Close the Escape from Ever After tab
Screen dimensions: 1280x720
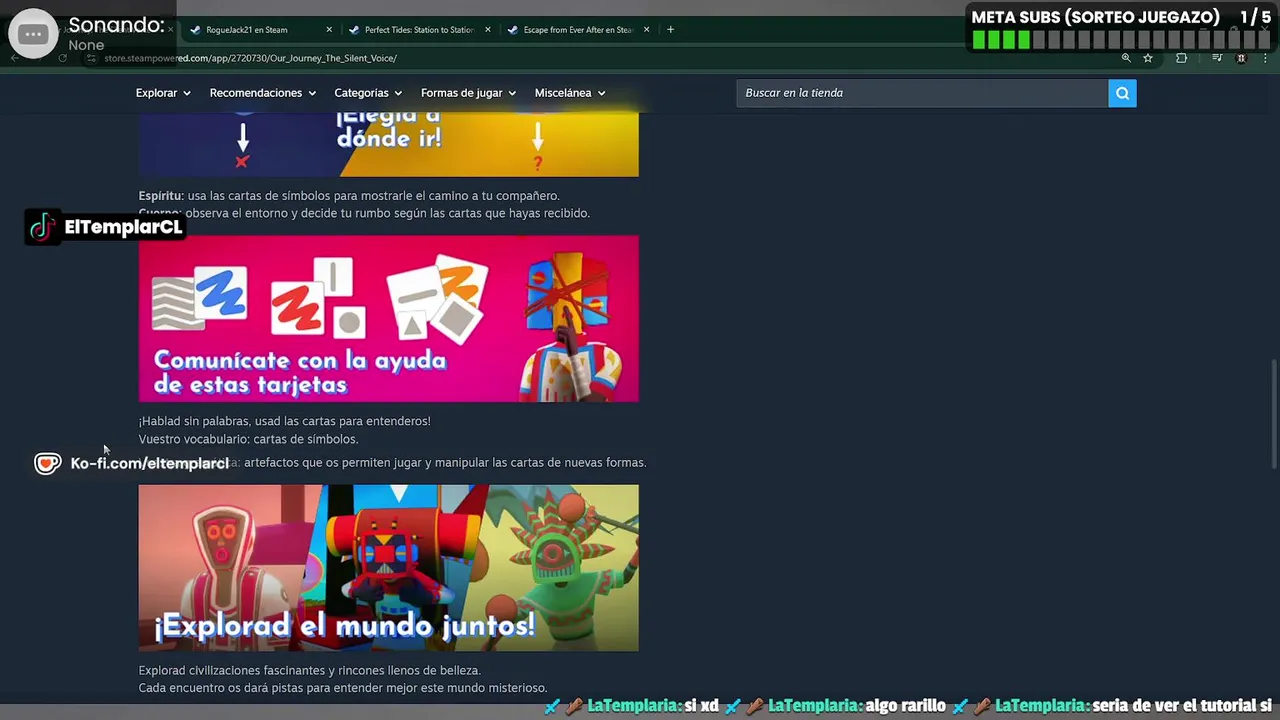coord(646,29)
